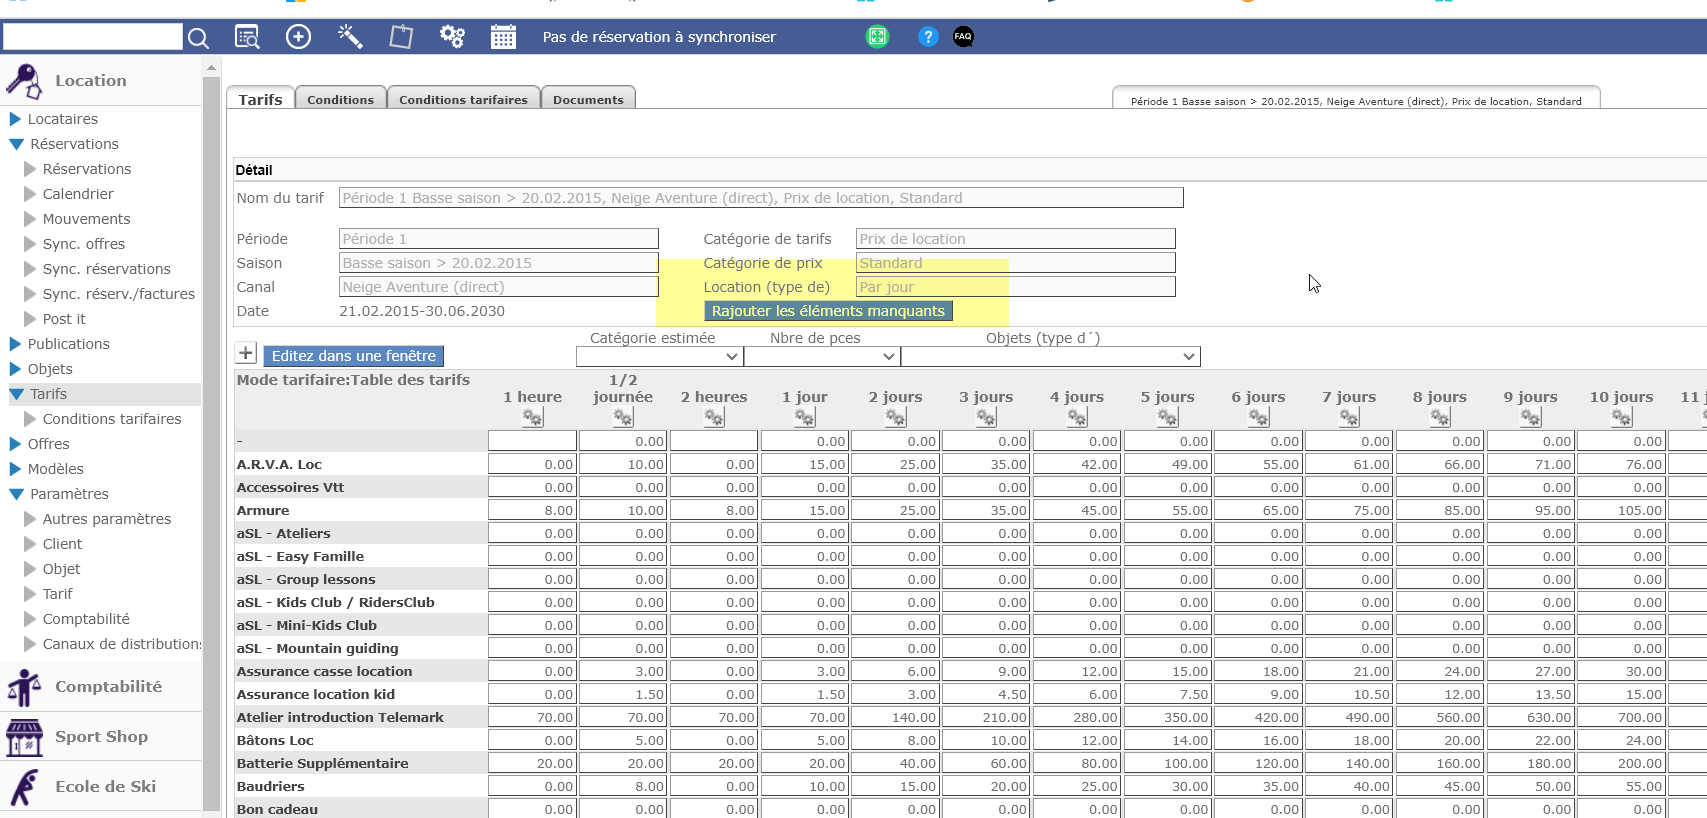Open the Catégorie estimée dropdown

(x=659, y=356)
